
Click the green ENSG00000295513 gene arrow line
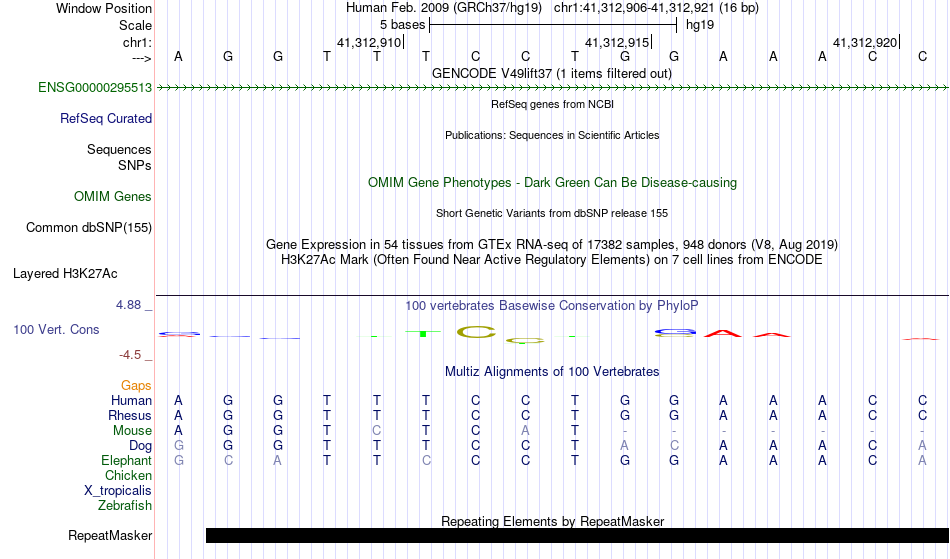pos(552,88)
